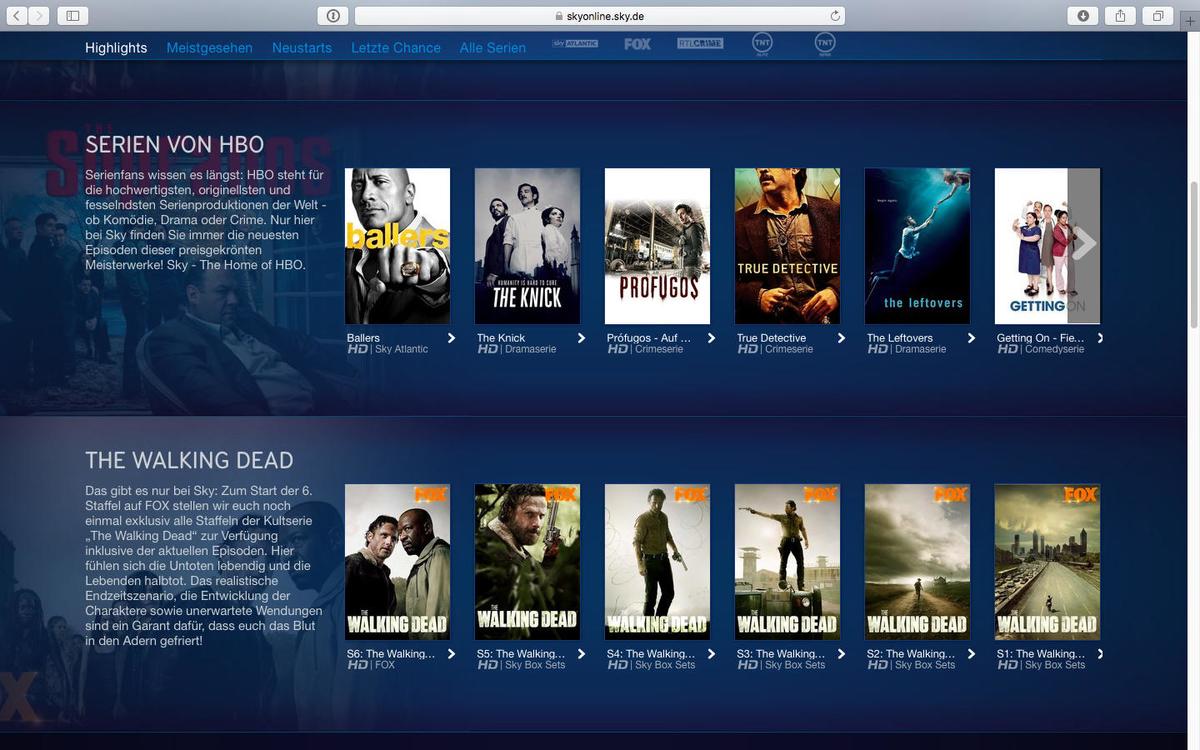
Task: Click the address bar showing skyonline.sky.de
Action: point(600,16)
